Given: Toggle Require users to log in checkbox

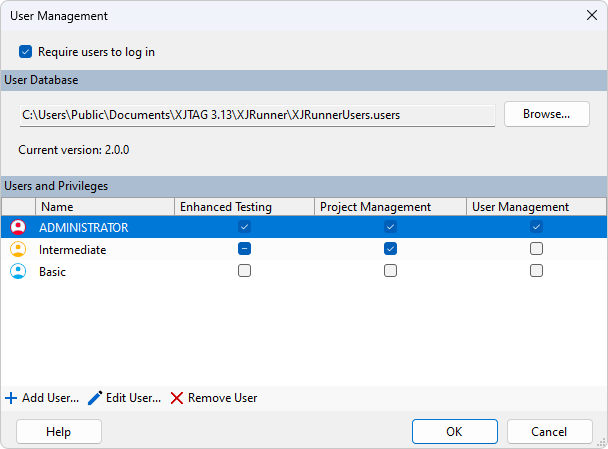Looking at the screenshot, I should pyautogui.click(x=26, y=52).
